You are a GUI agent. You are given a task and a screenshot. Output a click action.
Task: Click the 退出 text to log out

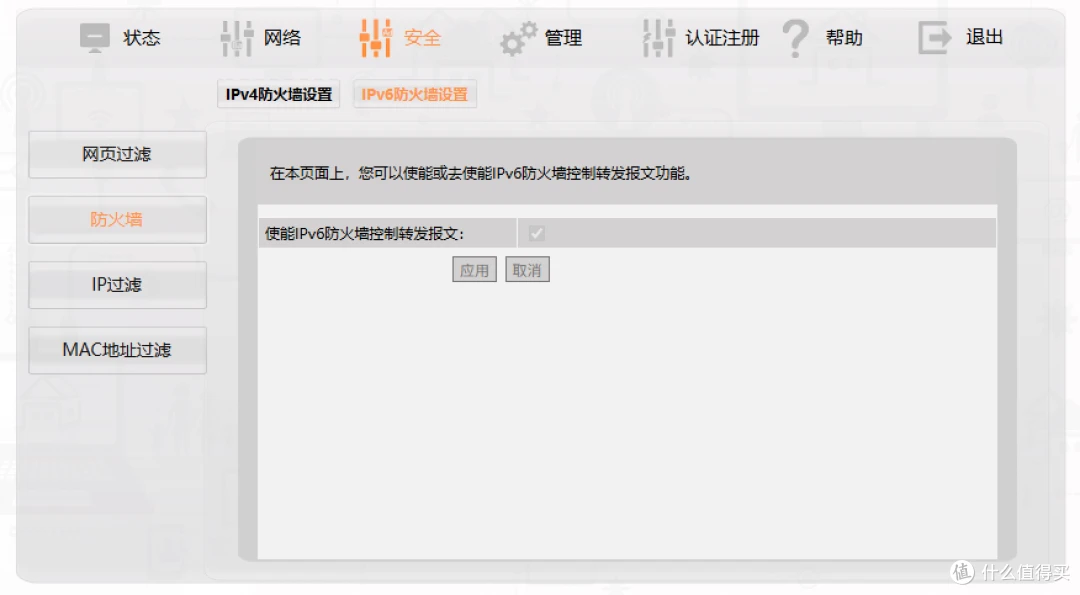(x=984, y=37)
